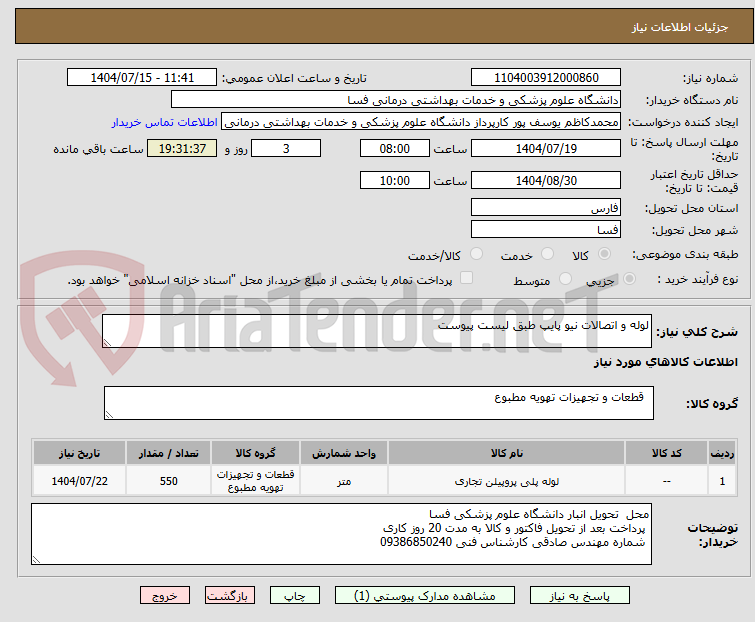The image size is (755, 622).
Task: Click the پاسخ به نیاز button
Action: 580,596
